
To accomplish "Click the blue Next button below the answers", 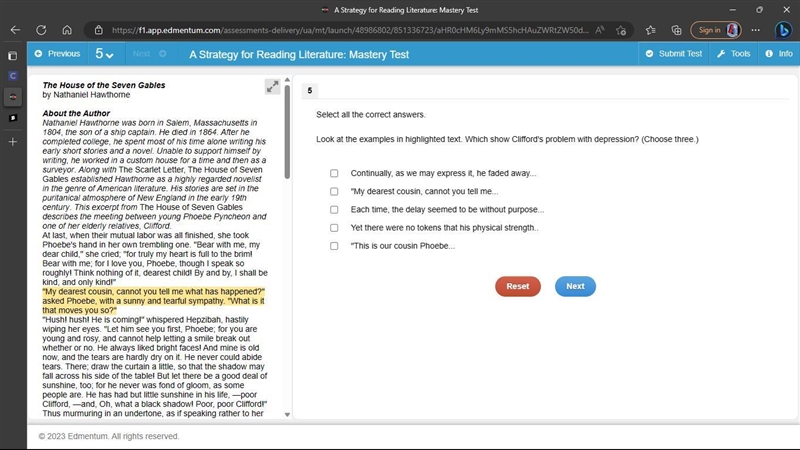I will click(x=575, y=286).
